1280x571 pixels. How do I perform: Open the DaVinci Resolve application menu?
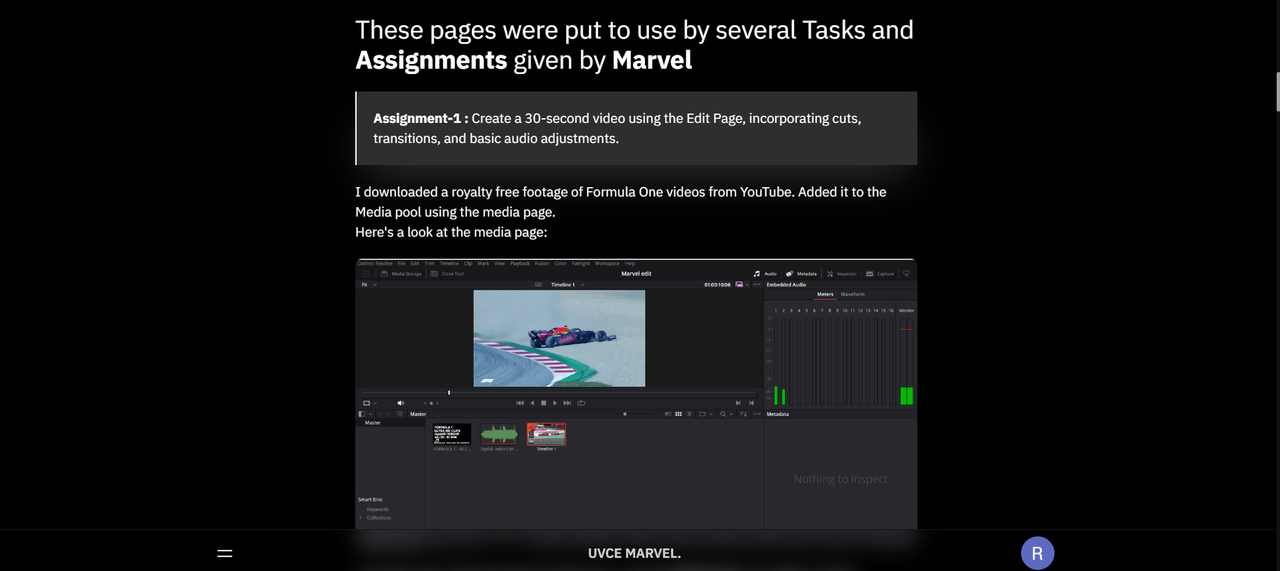(x=375, y=263)
